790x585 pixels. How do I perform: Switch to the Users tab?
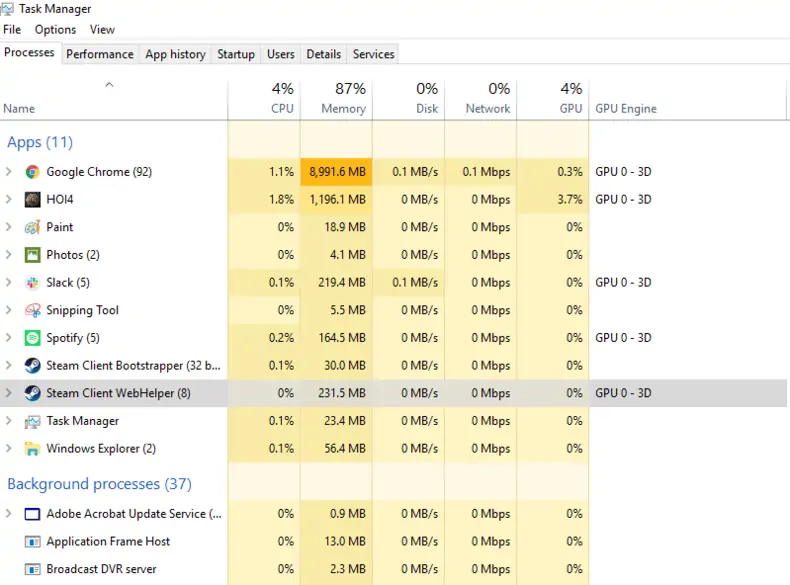[281, 54]
